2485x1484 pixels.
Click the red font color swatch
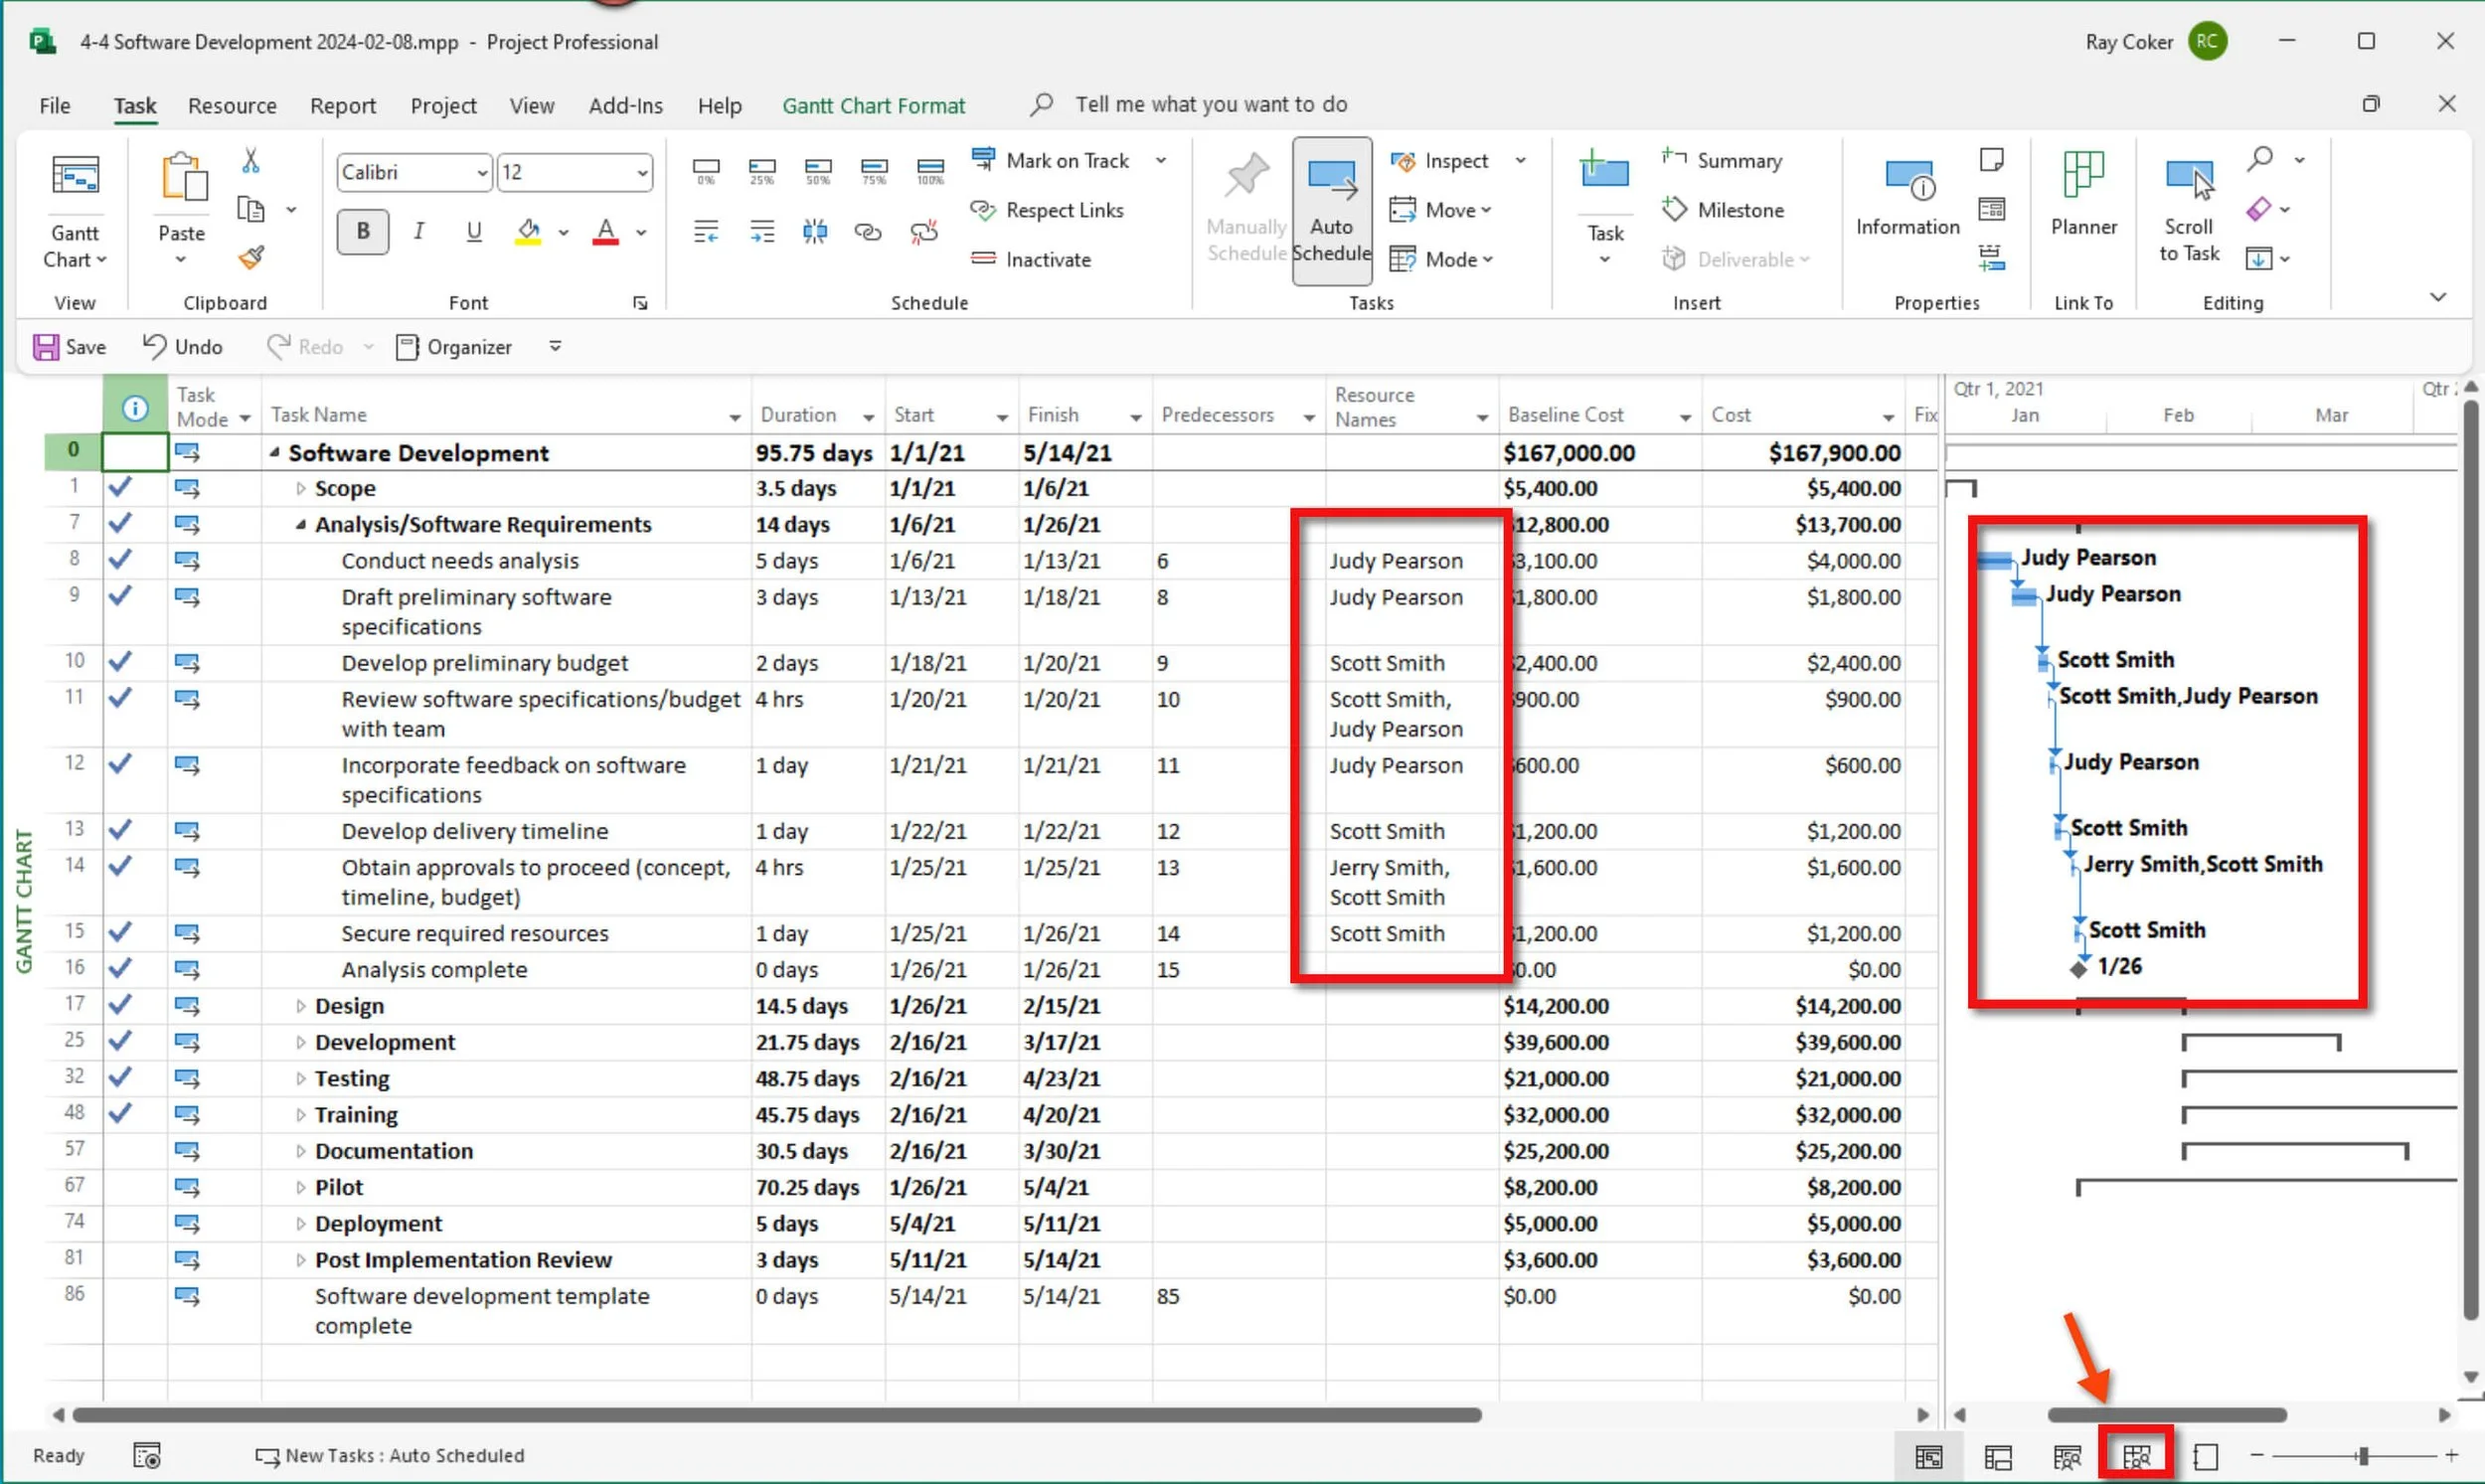[x=605, y=232]
